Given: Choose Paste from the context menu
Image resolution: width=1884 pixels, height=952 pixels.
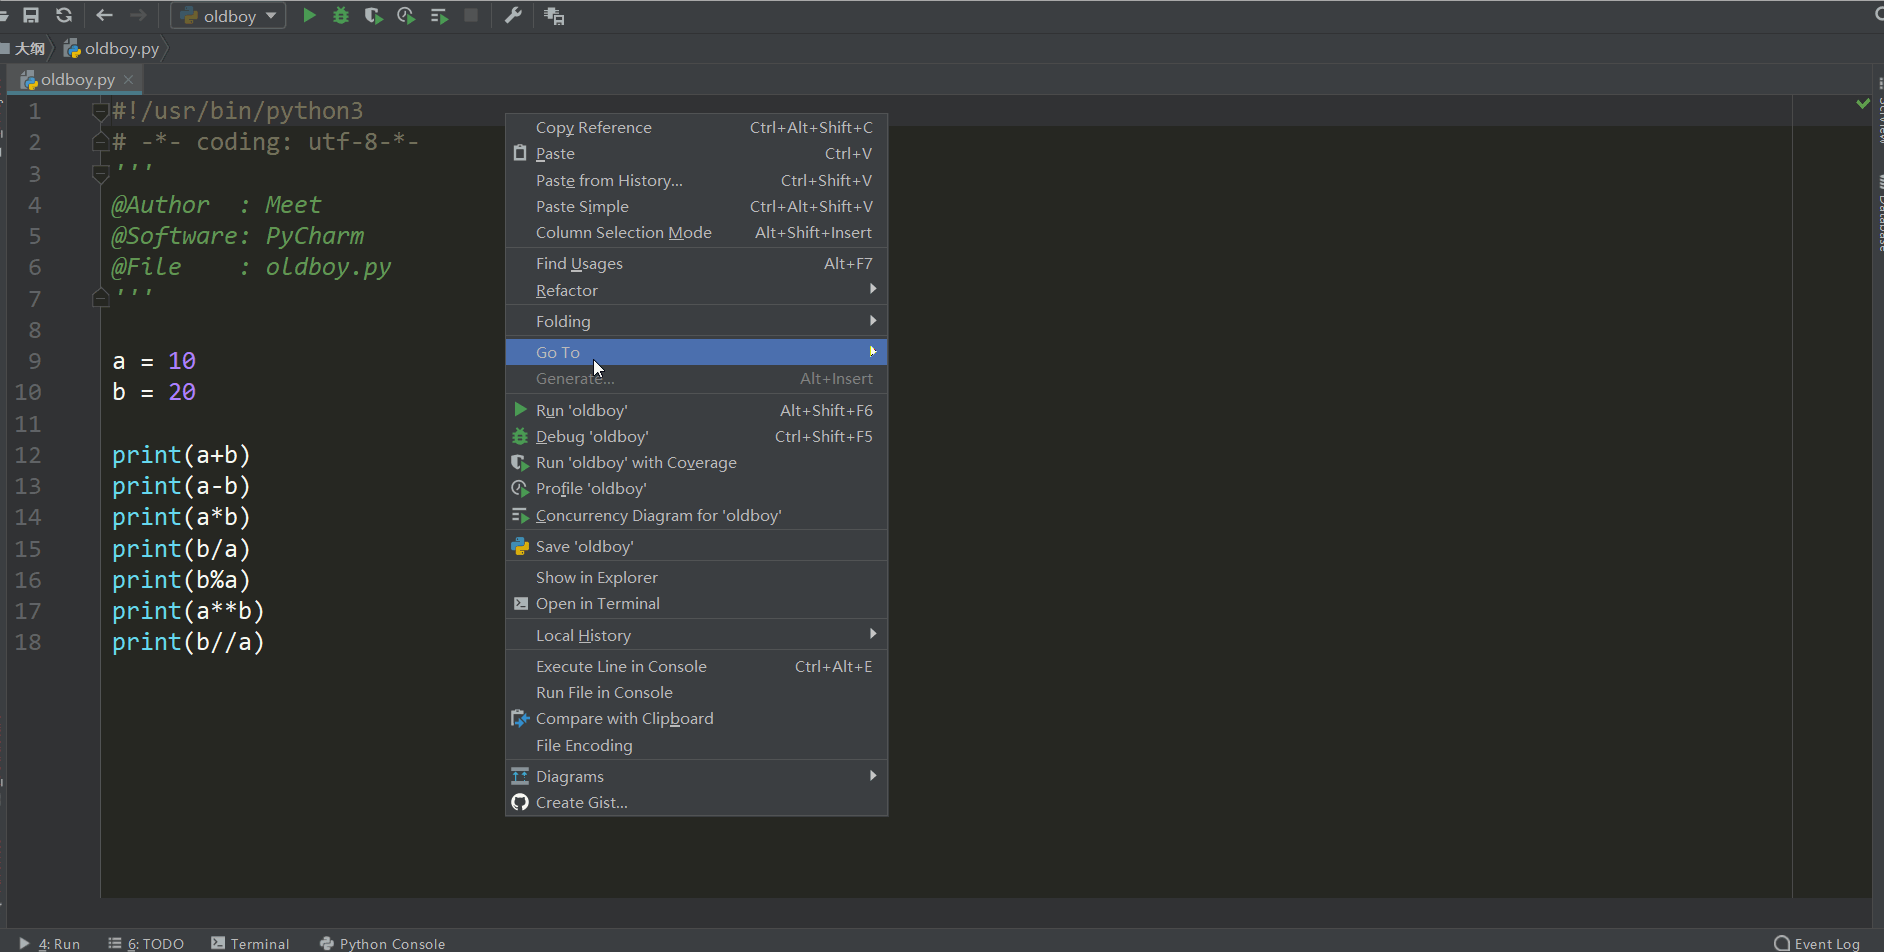Looking at the screenshot, I should click(x=696, y=153).
